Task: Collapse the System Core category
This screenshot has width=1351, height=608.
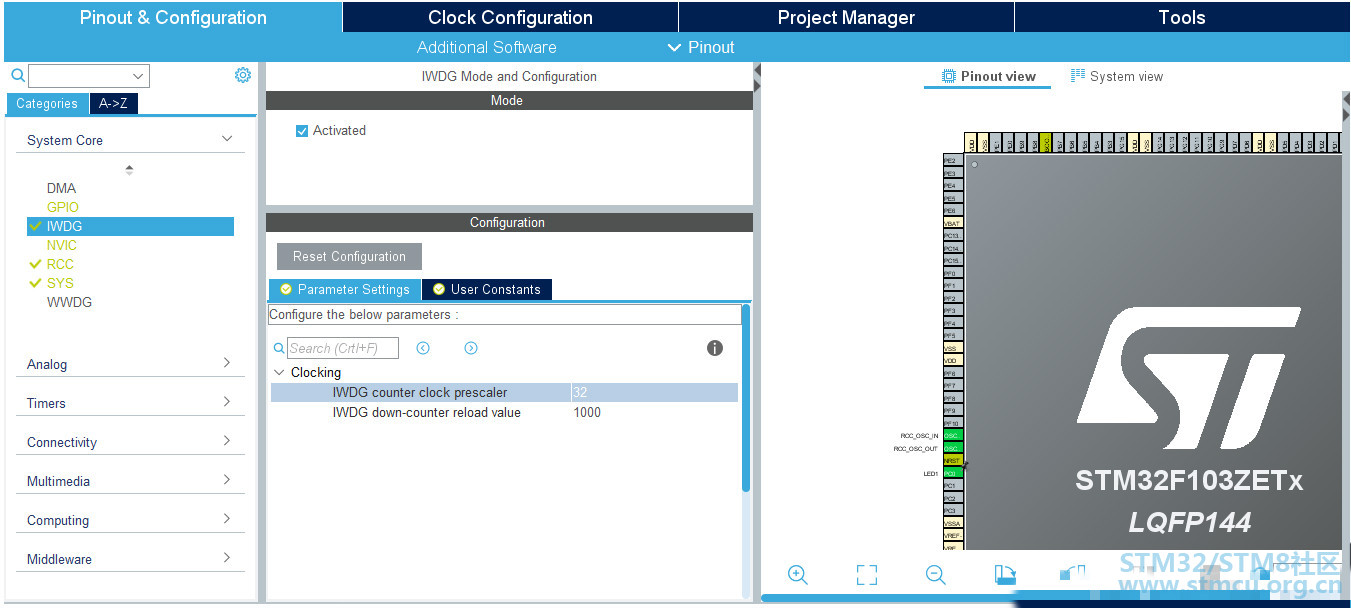Action: (x=227, y=139)
